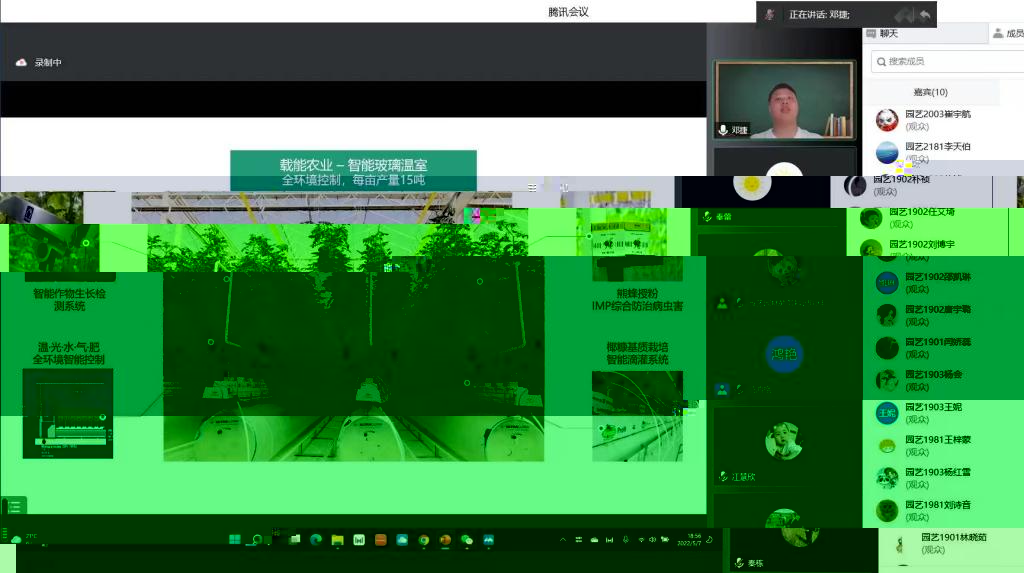This screenshot has width=1024, height=573.
Task: Click the return arrow in the speaking bar
Action: click(925, 14)
